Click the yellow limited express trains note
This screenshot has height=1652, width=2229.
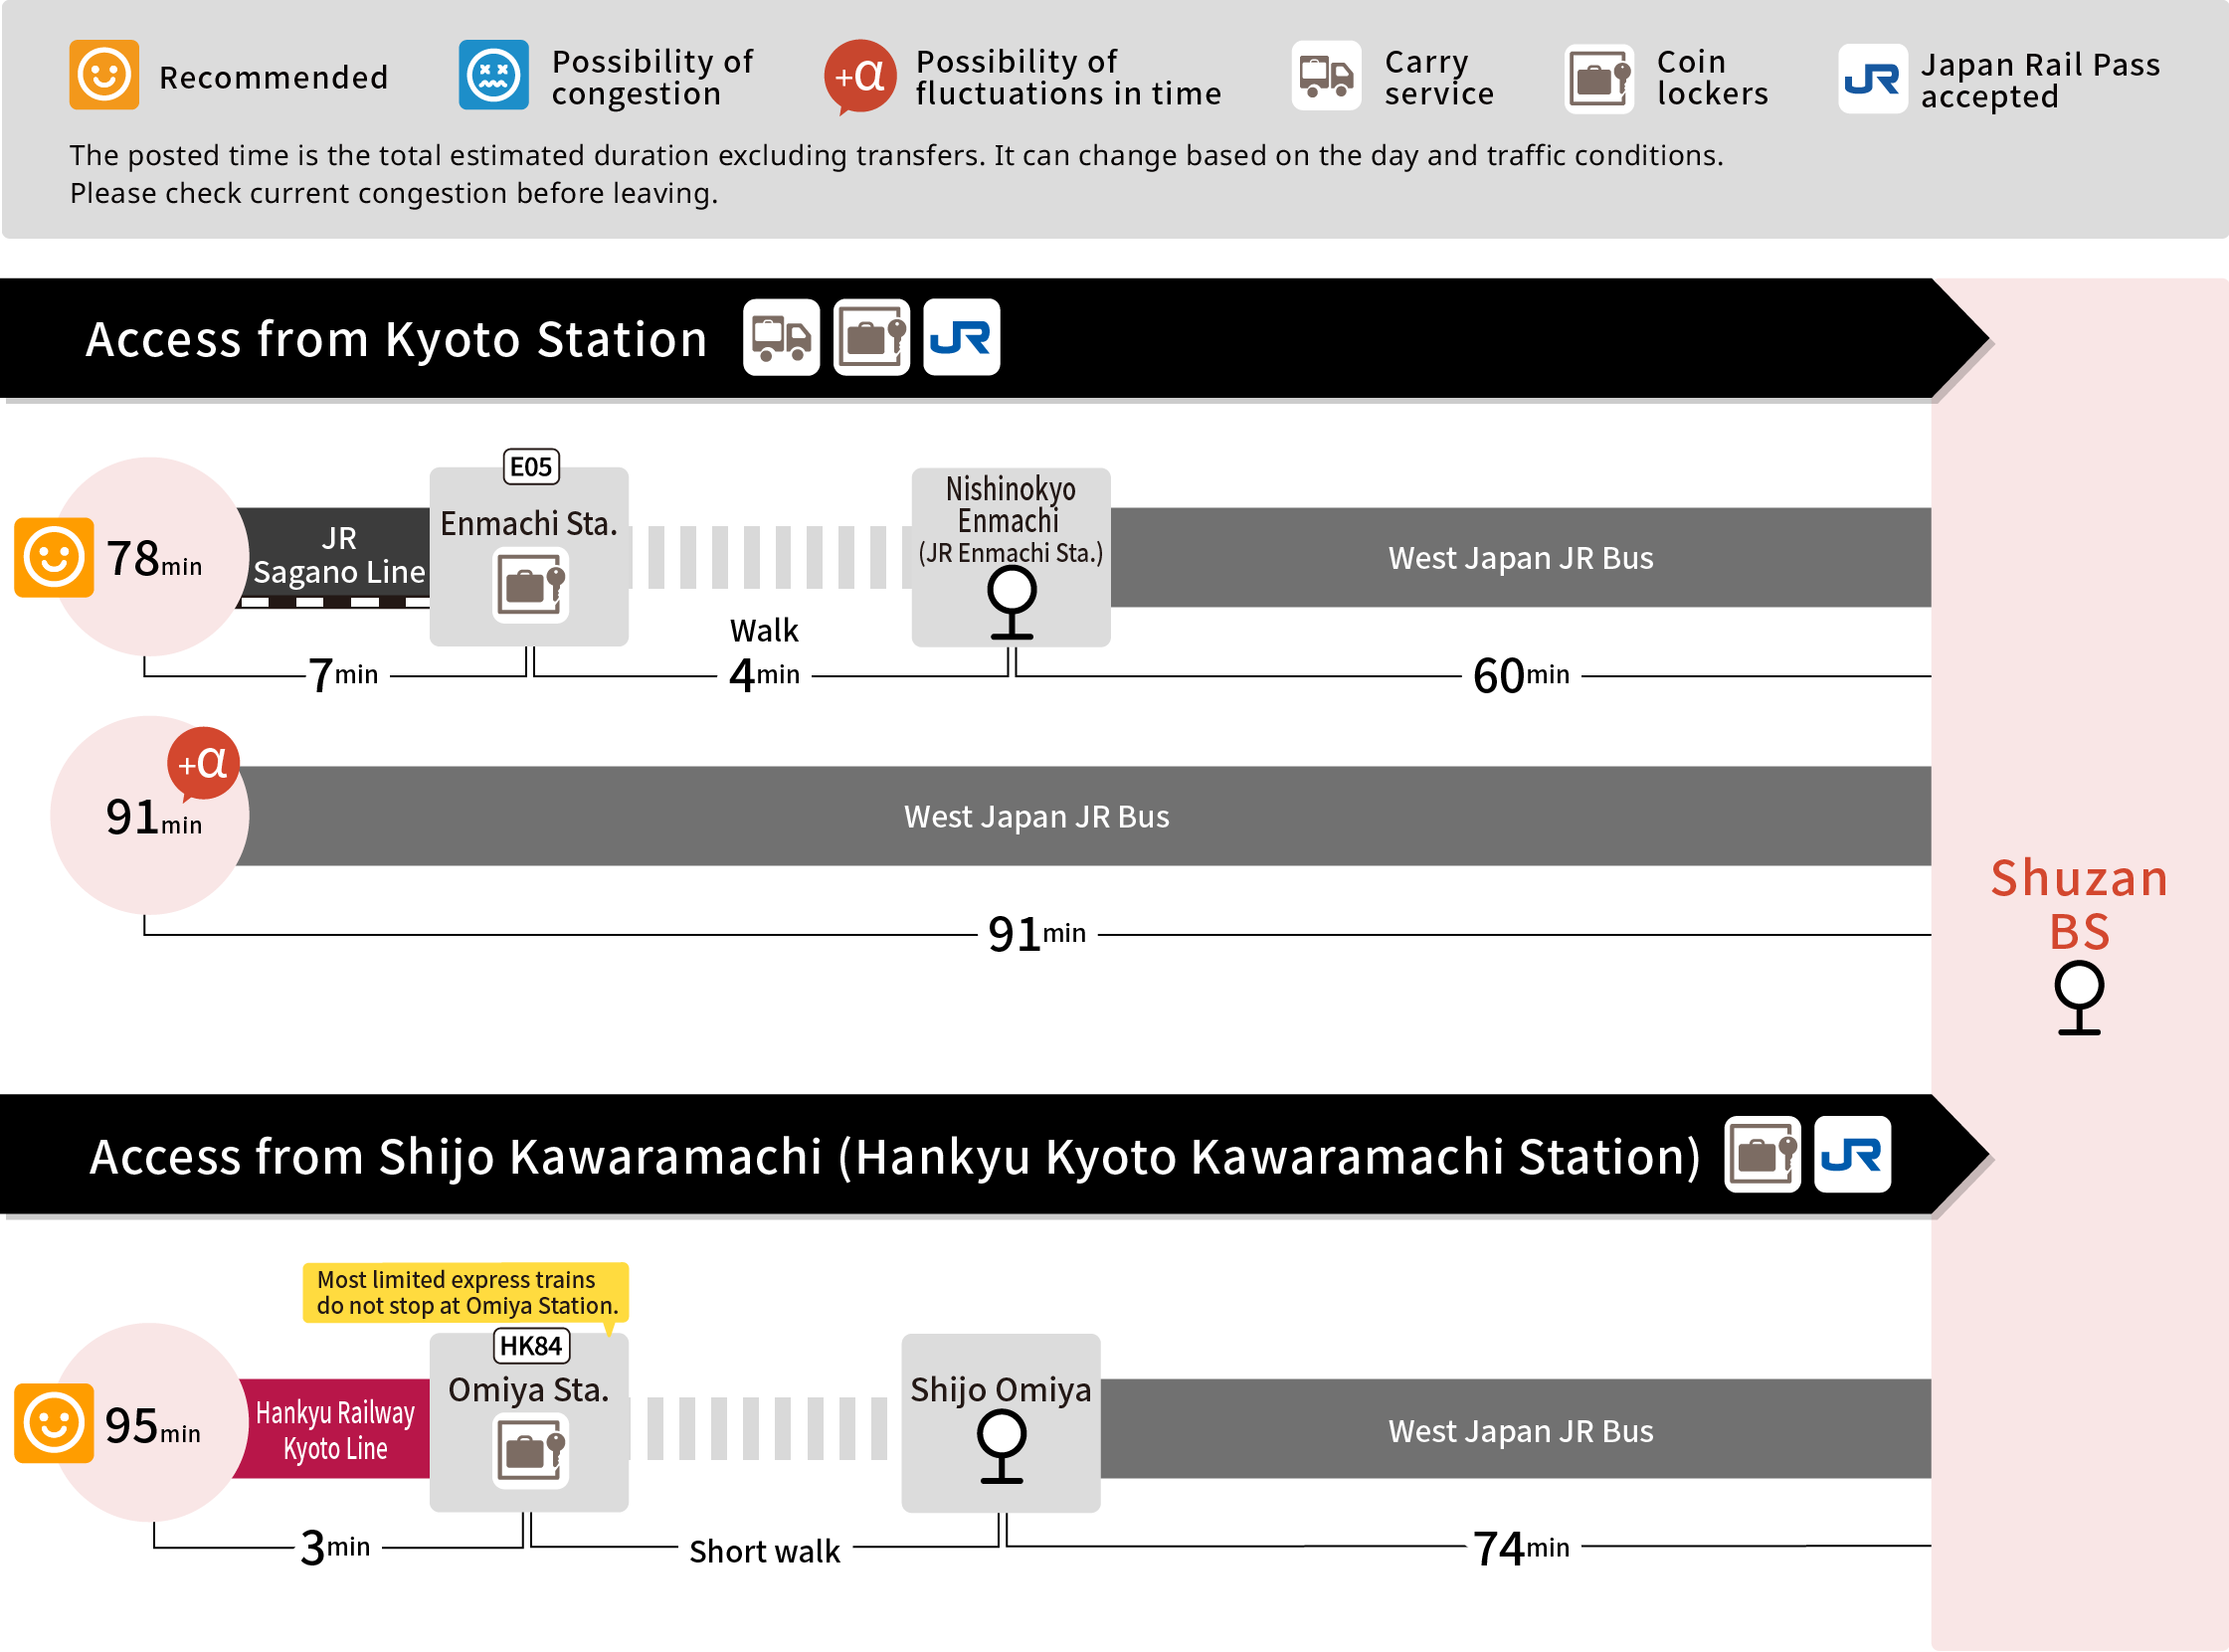point(466,1293)
